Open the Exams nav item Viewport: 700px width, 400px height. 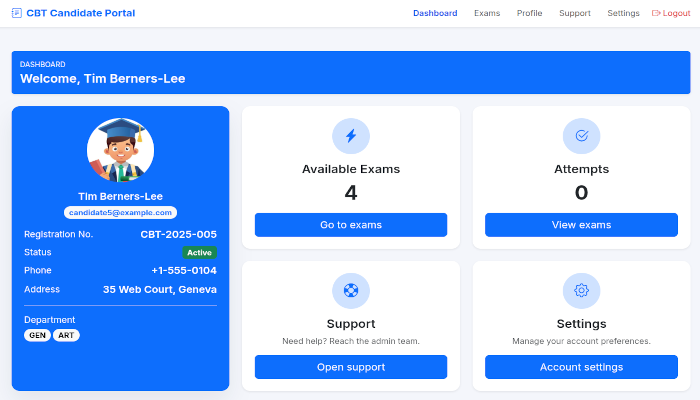[x=487, y=13]
